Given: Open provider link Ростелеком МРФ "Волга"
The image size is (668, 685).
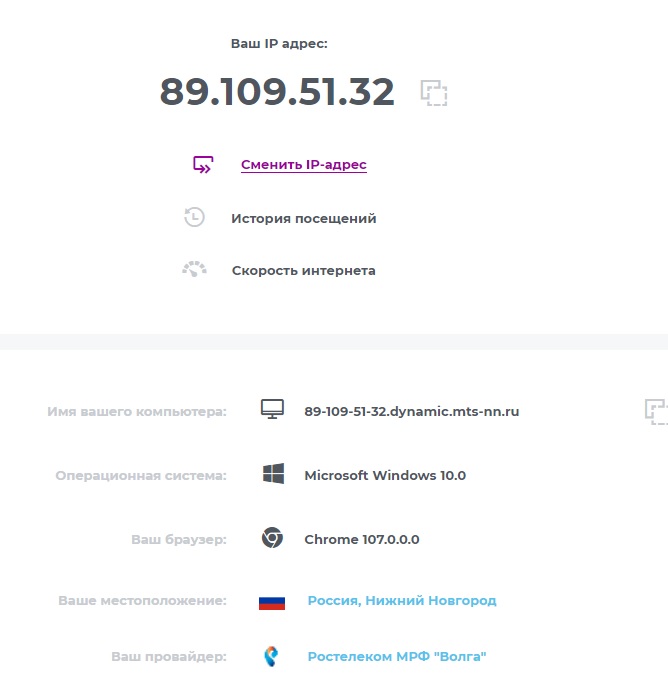Looking at the screenshot, I should point(396,657).
